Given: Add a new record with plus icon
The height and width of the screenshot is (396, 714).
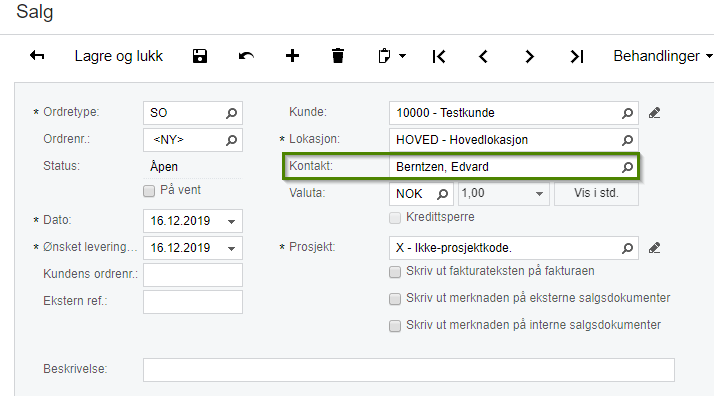Looking at the screenshot, I should [292, 56].
